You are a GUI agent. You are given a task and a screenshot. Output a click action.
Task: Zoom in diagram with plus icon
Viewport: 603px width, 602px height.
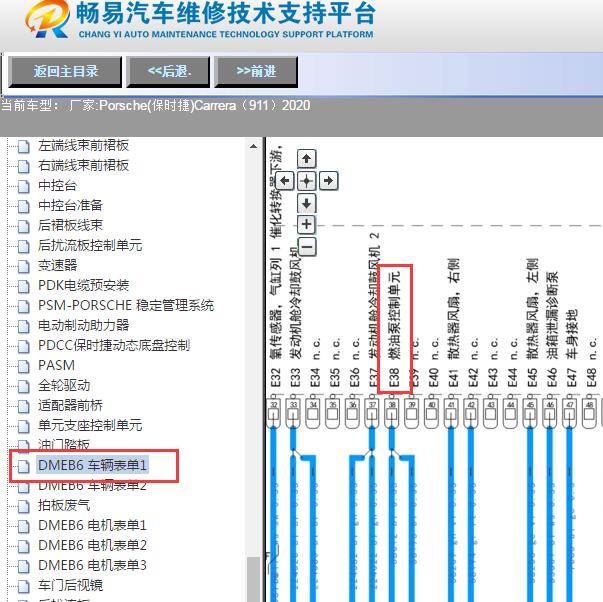pos(306,224)
